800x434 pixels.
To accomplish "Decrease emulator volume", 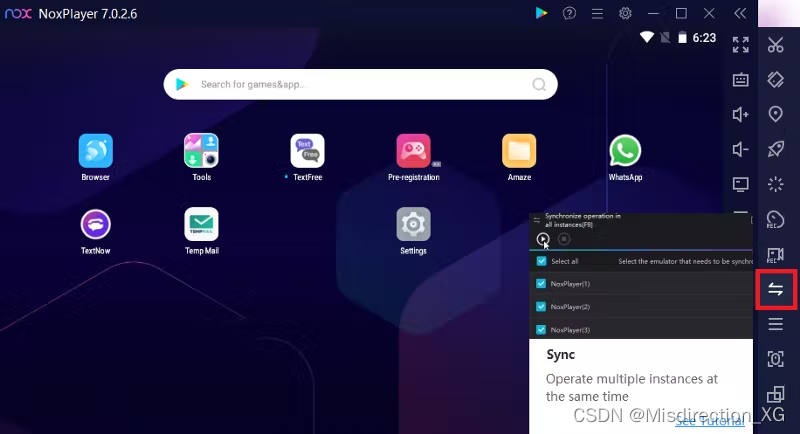I will click(x=741, y=149).
